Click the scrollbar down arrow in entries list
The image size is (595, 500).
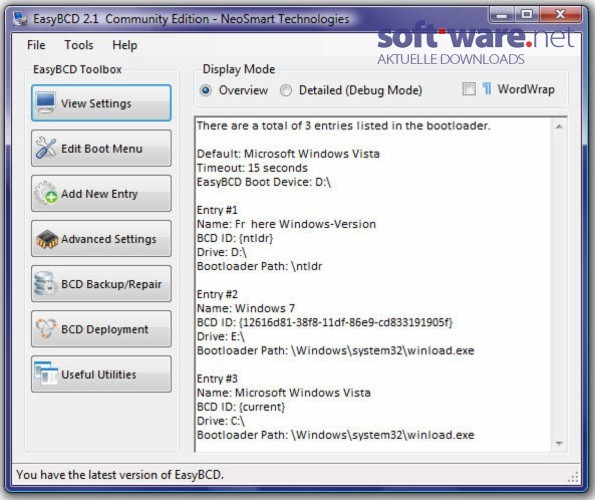pyautogui.click(x=559, y=443)
